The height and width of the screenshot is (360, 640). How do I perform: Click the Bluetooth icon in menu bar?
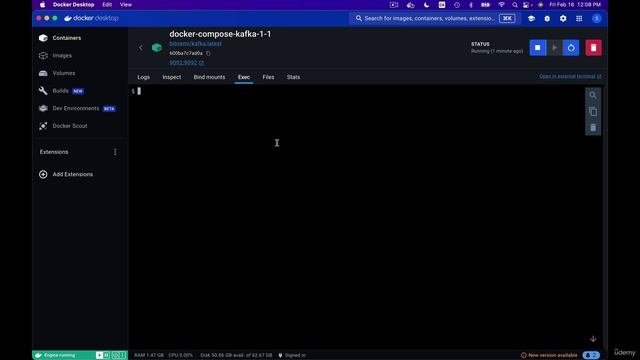471,5
